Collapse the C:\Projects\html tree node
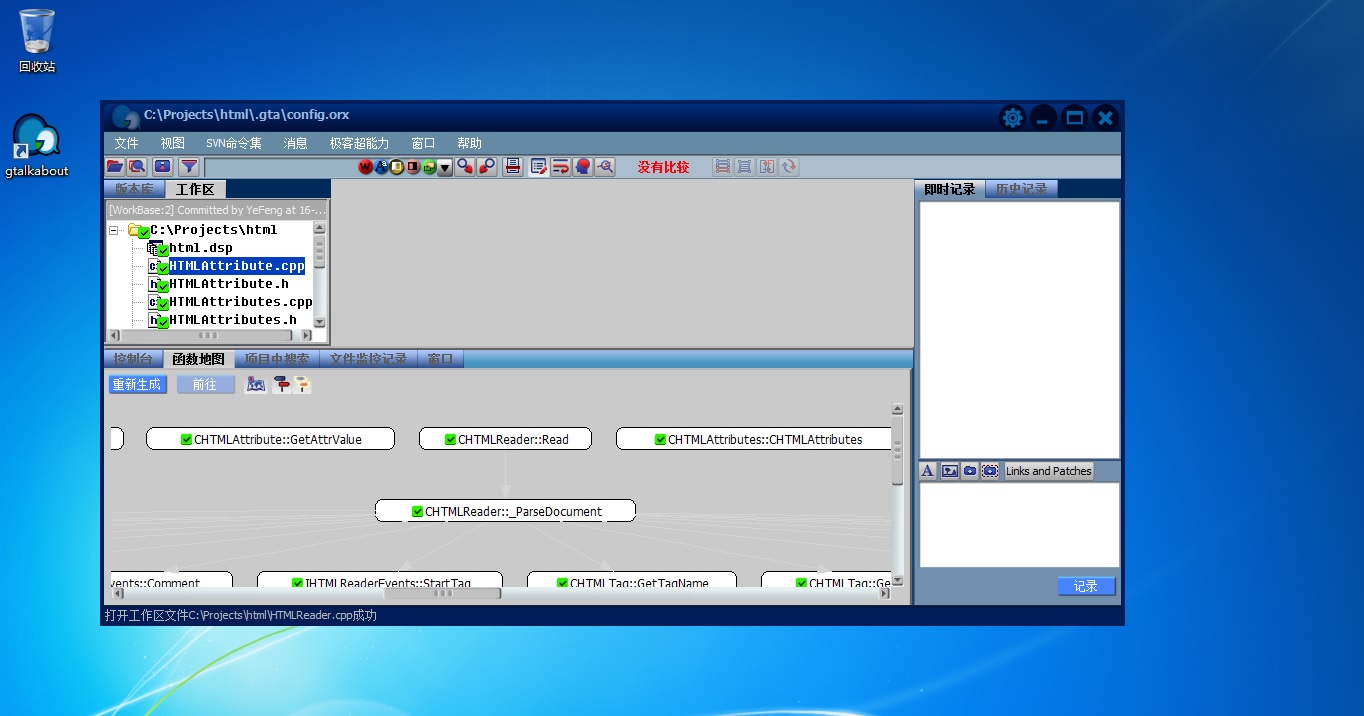The image size is (1364, 716). click(x=116, y=230)
